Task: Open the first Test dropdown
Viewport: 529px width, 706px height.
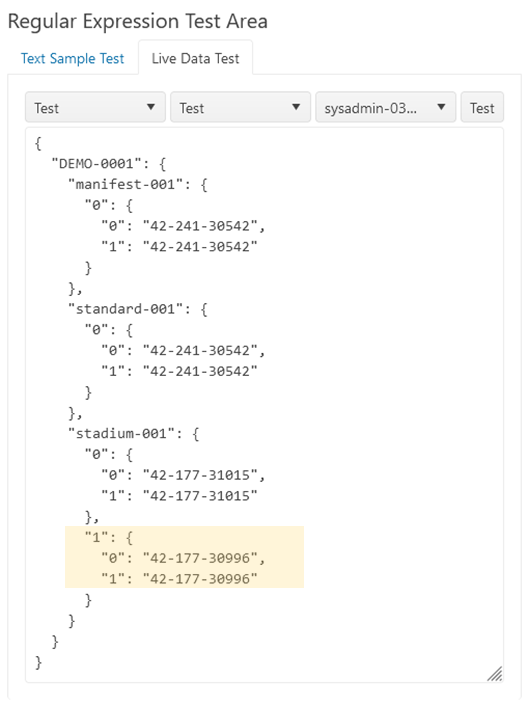Action: [95, 108]
